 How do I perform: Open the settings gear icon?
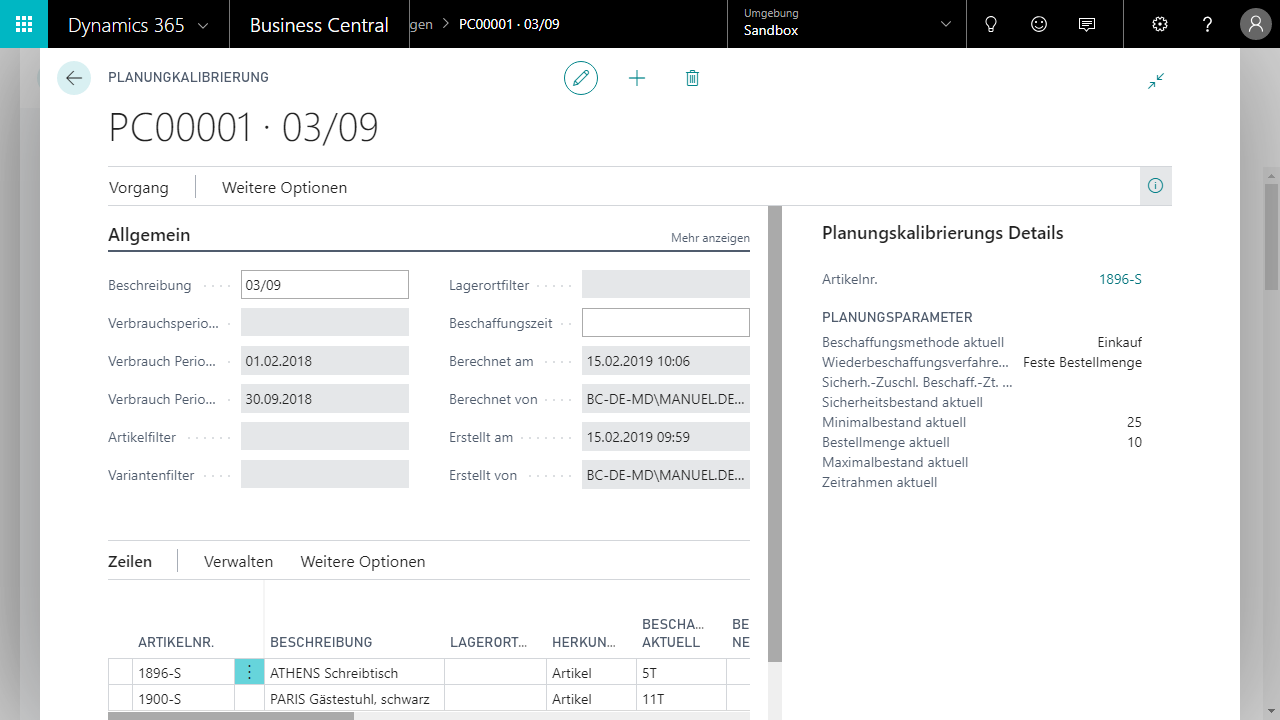[1160, 24]
